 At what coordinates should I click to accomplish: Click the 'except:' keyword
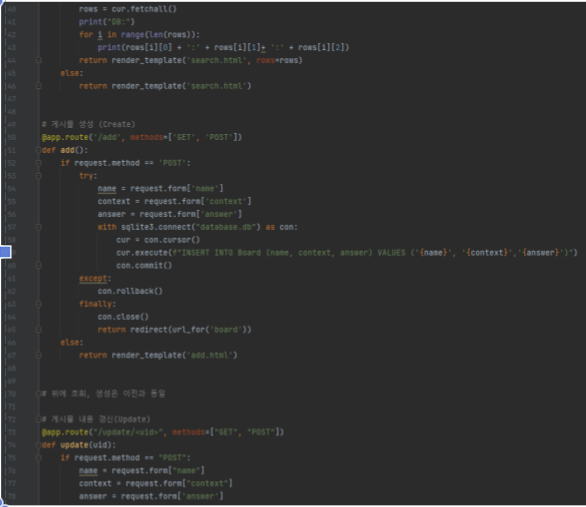(x=95, y=278)
